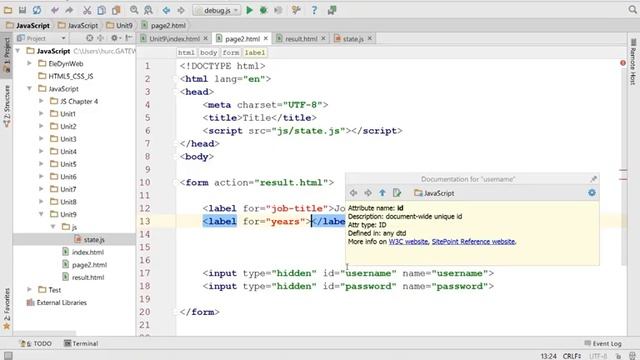640x360 pixels.
Task: Start debugging with the bug icon
Action: point(264,10)
